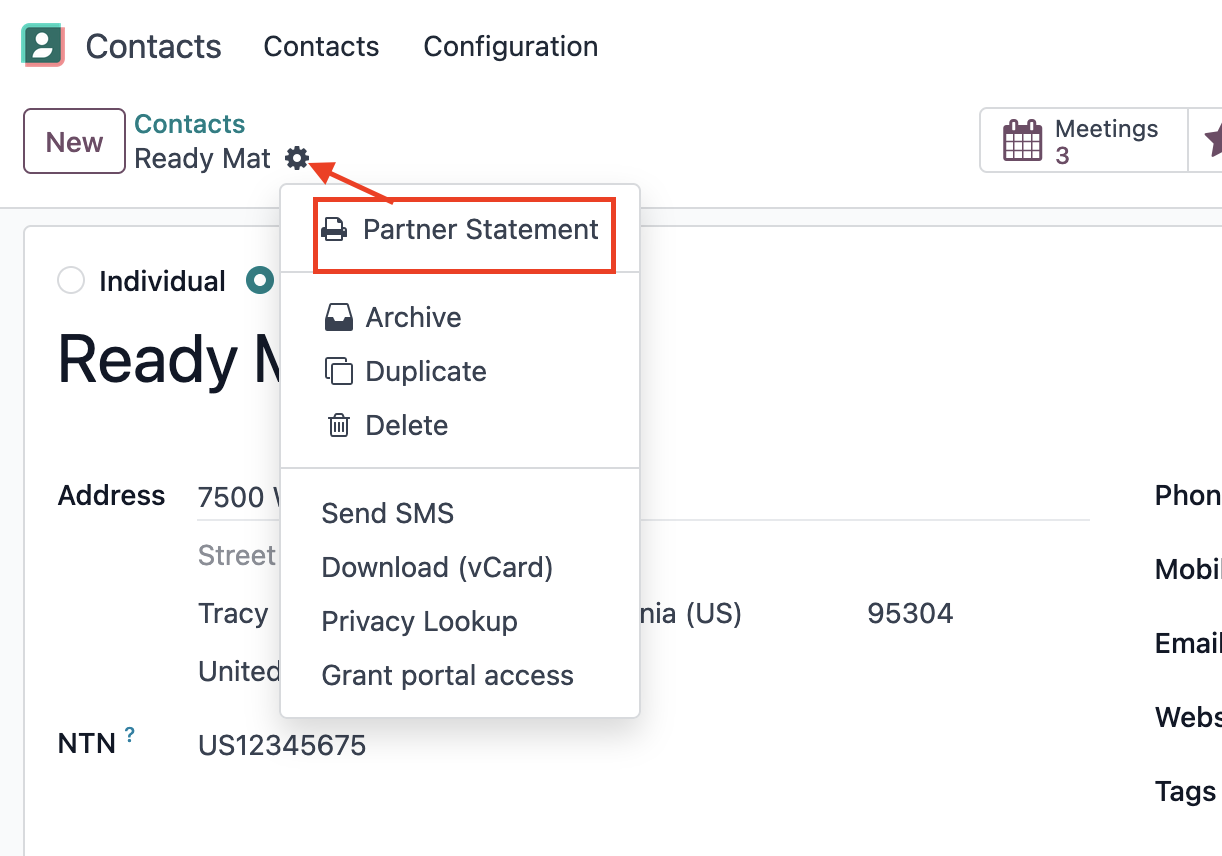This screenshot has height=856, width=1222.
Task: Select the Individual radio button
Action: coord(71,281)
